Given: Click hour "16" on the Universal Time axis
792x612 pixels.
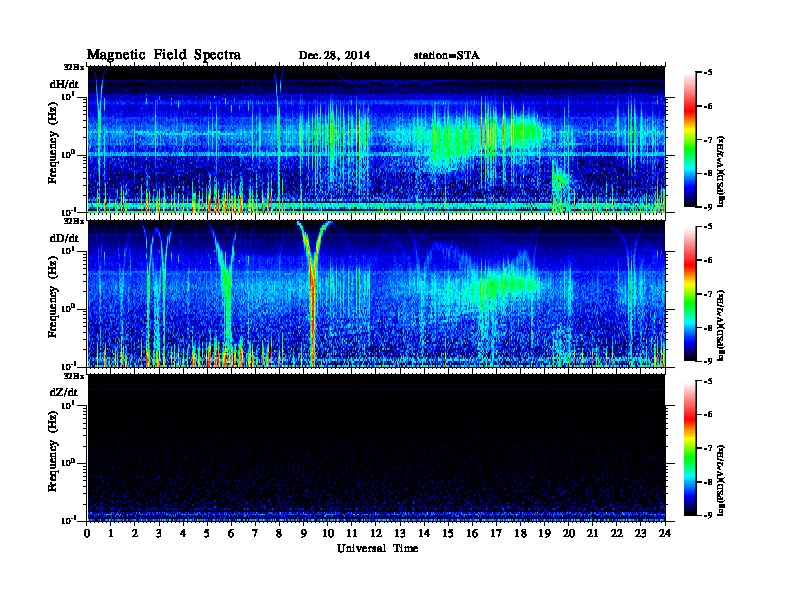Looking at the screenshot, I should point(472,534).
